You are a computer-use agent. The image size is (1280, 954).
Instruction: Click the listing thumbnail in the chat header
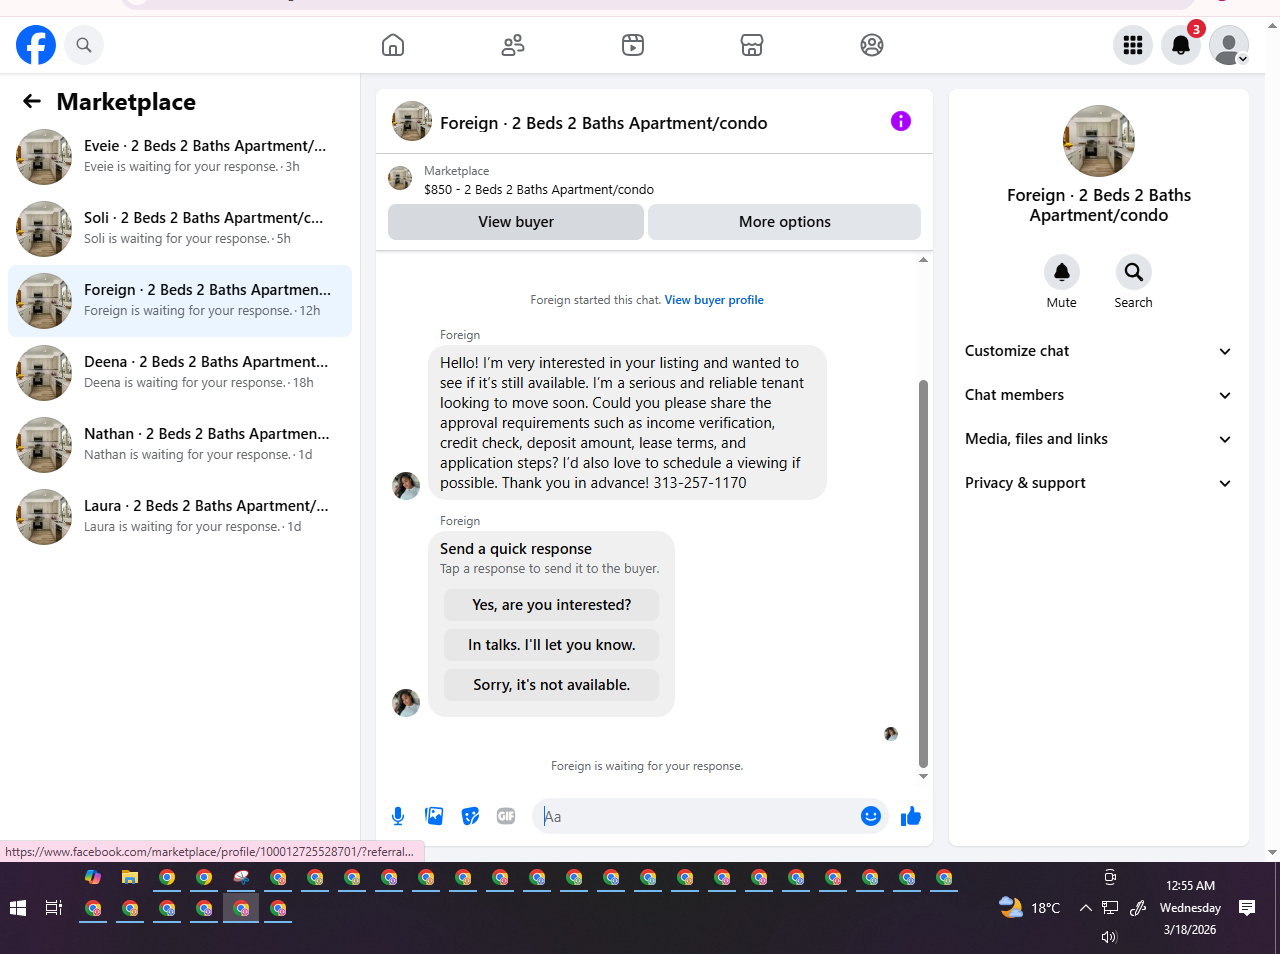pyautogui.click(x=412, y=121)
